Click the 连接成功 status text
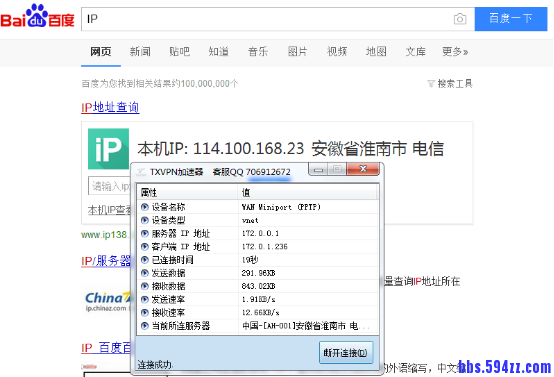The width and height of the screenshot is (554, 377). (155, 365)
